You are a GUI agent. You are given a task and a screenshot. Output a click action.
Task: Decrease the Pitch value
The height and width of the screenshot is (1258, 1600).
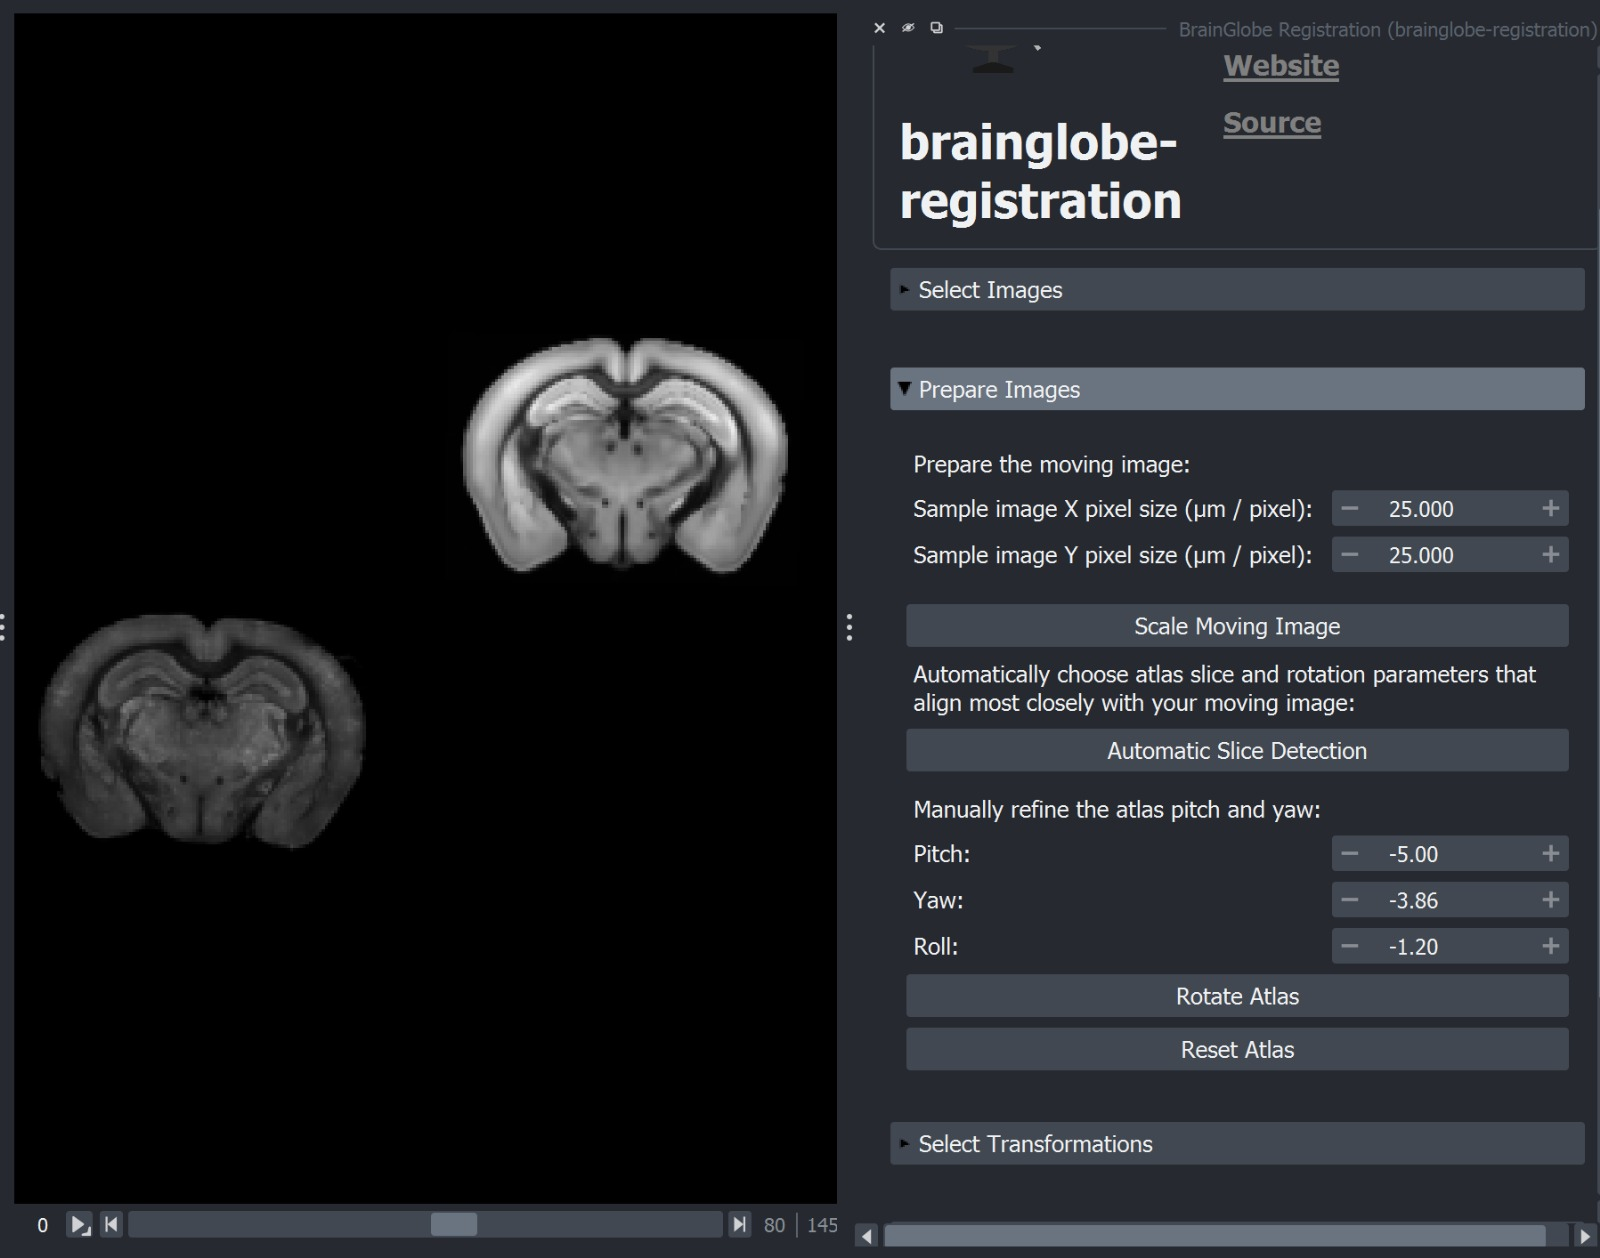1350,854
